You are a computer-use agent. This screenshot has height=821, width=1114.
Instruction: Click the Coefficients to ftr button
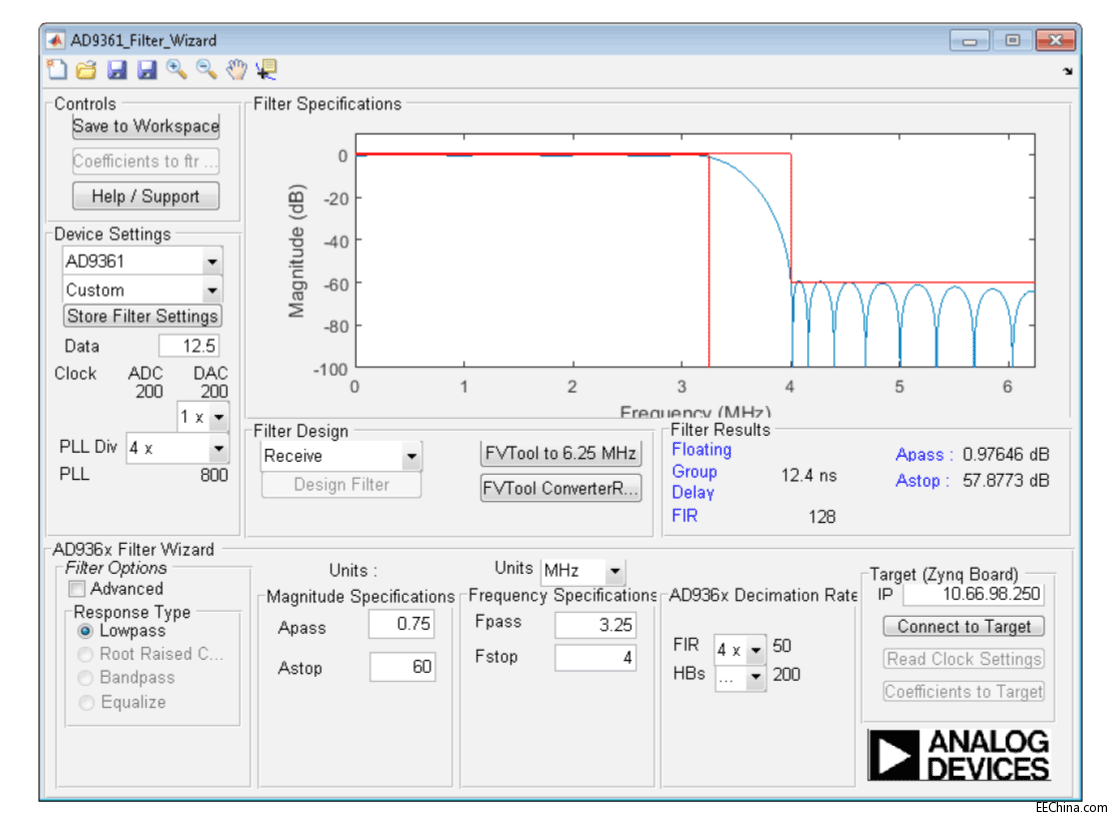pyautogui.click(x=146, y=161)
